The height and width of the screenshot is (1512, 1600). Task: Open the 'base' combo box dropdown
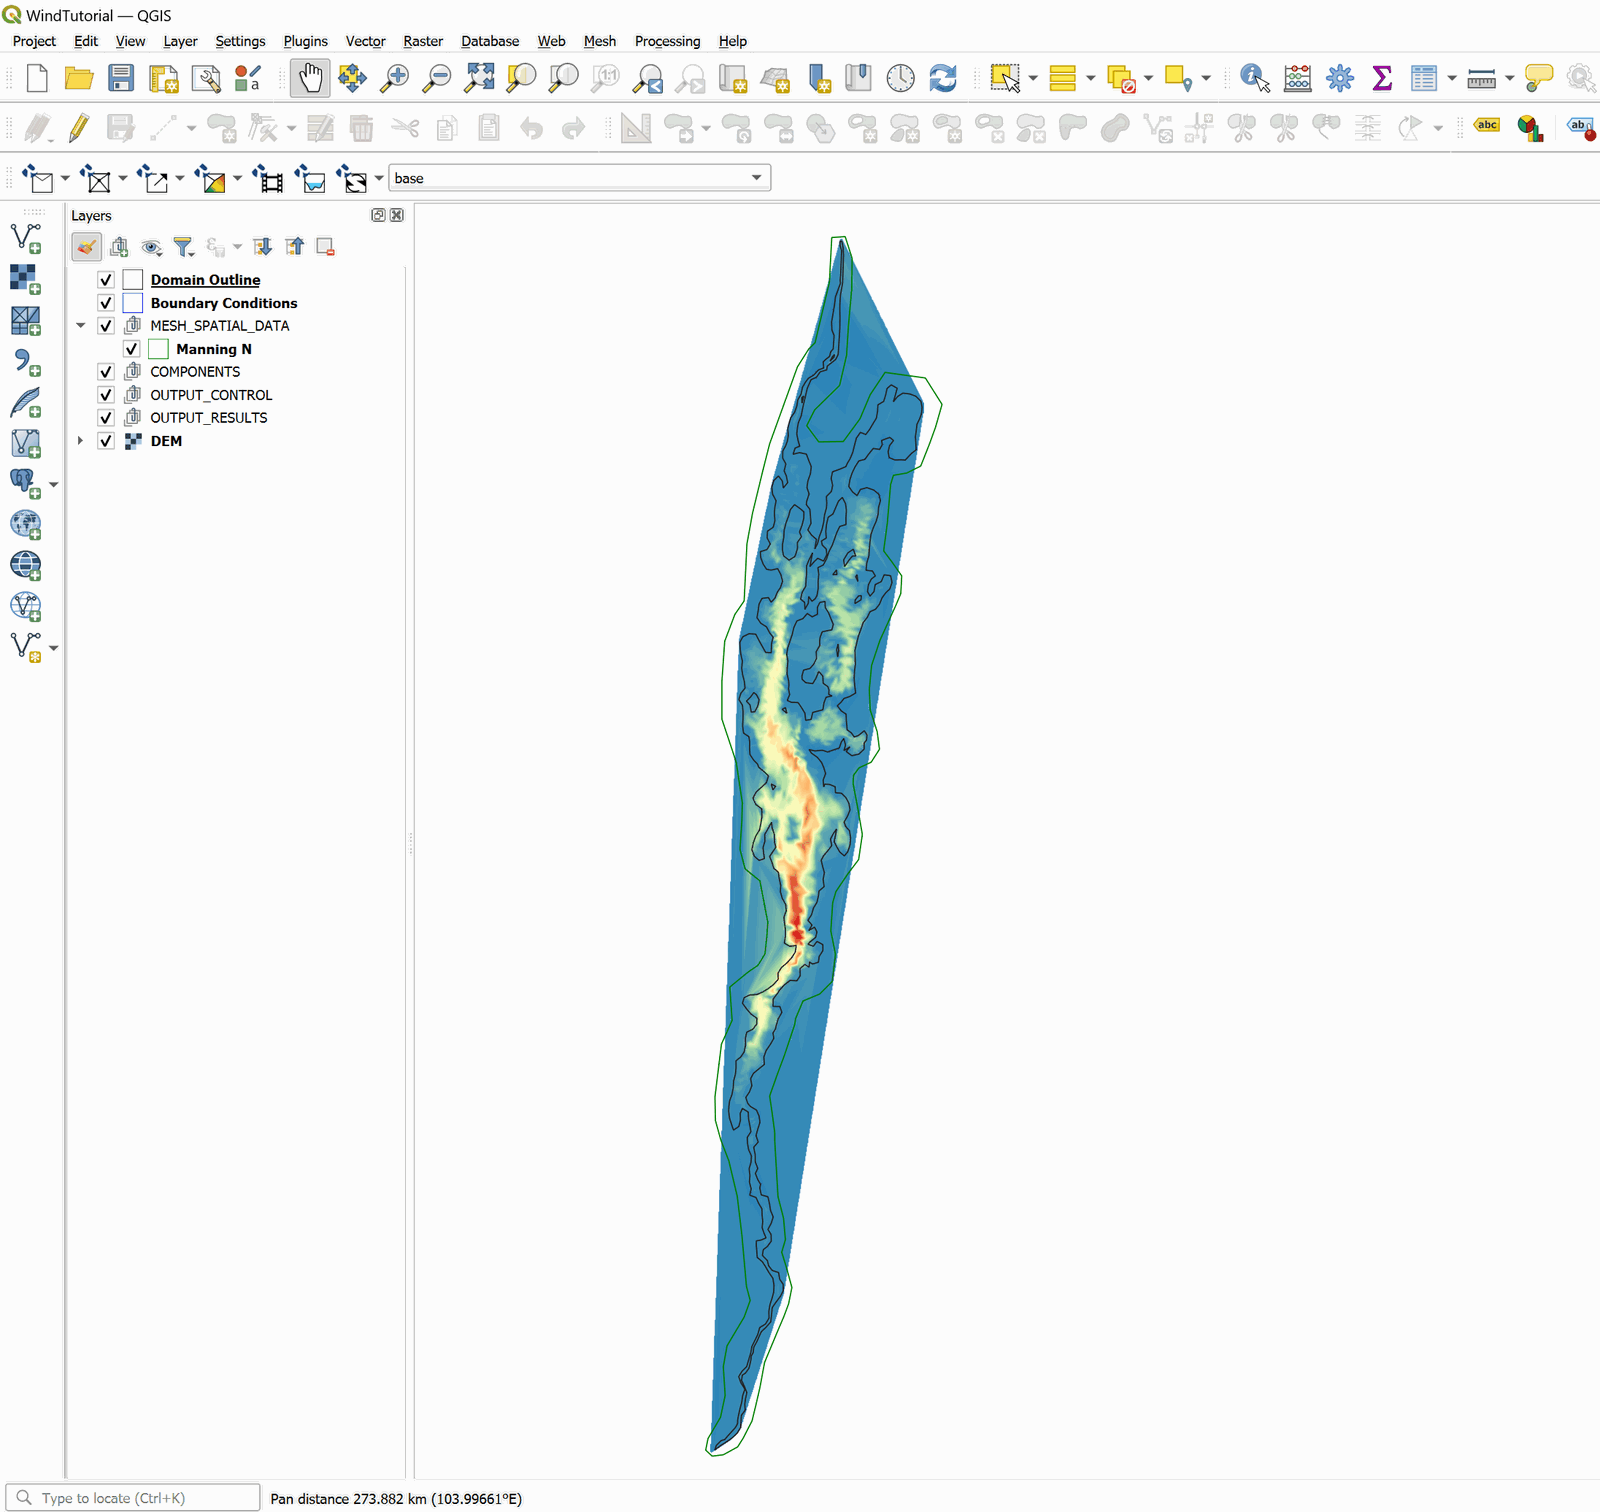[x=756, y=178]
